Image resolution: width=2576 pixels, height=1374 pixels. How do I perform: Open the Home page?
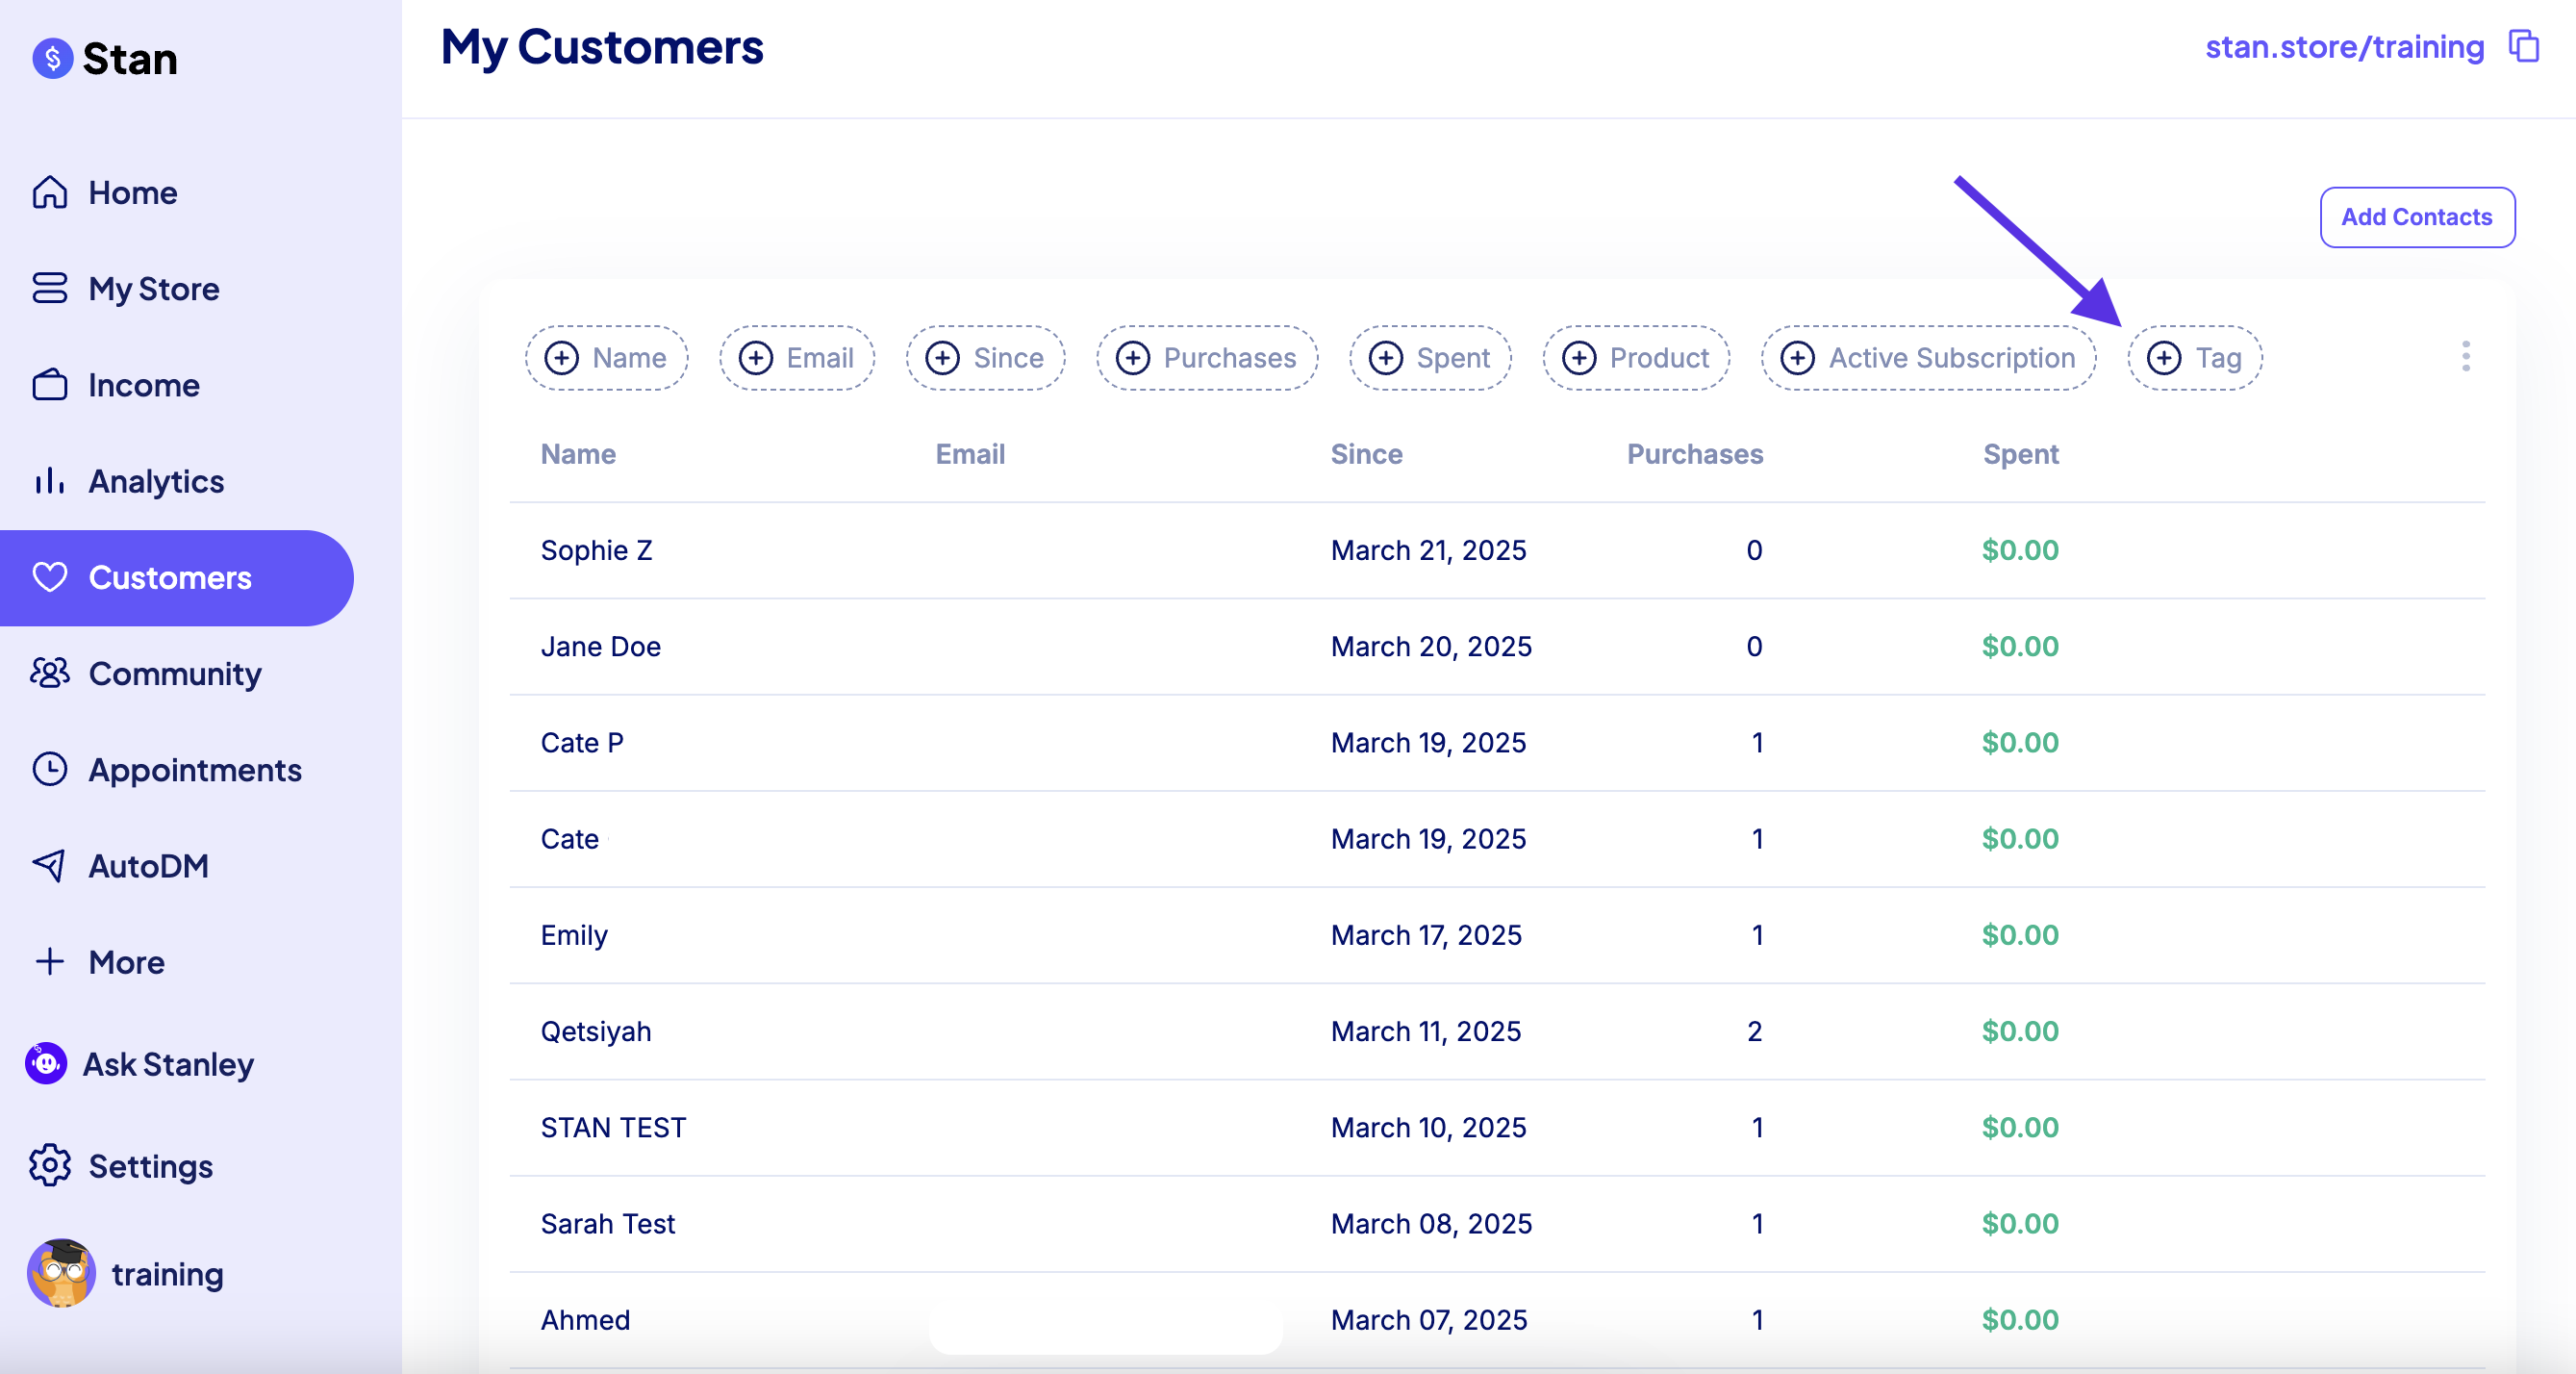(132, 192)
